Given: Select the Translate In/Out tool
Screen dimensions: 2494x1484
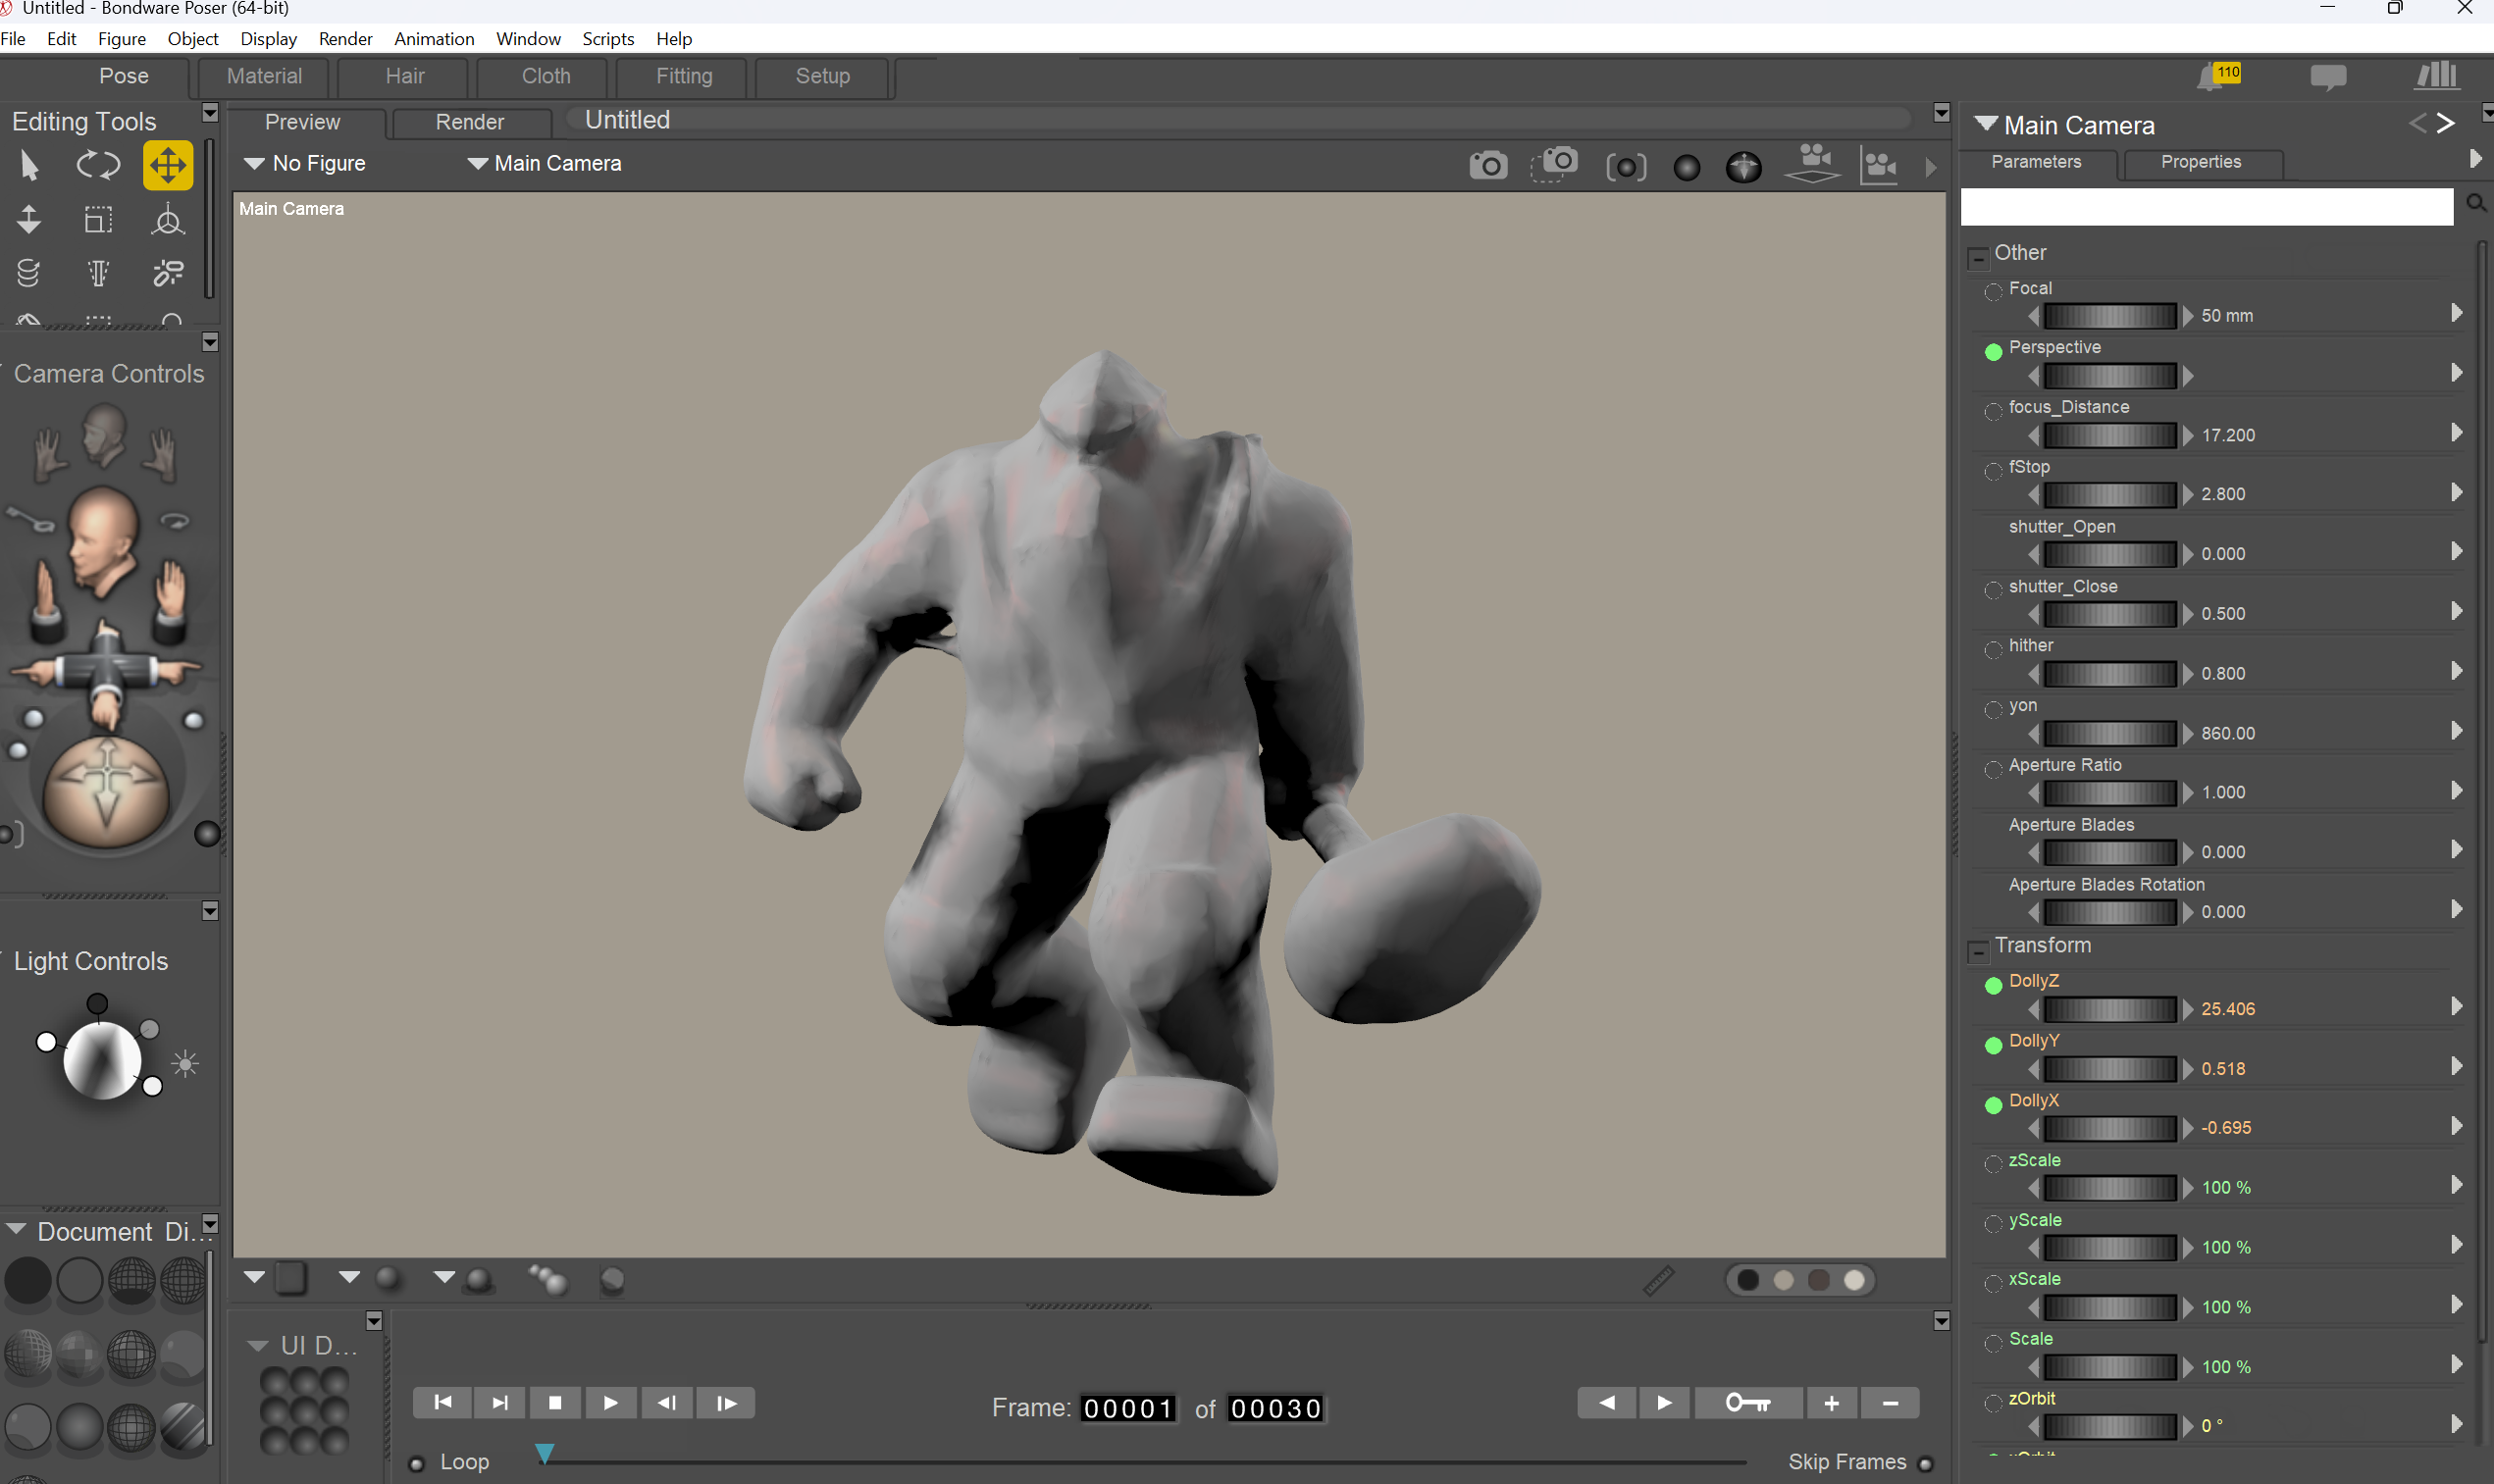Looking at the screenshot, I should [29, 219].
